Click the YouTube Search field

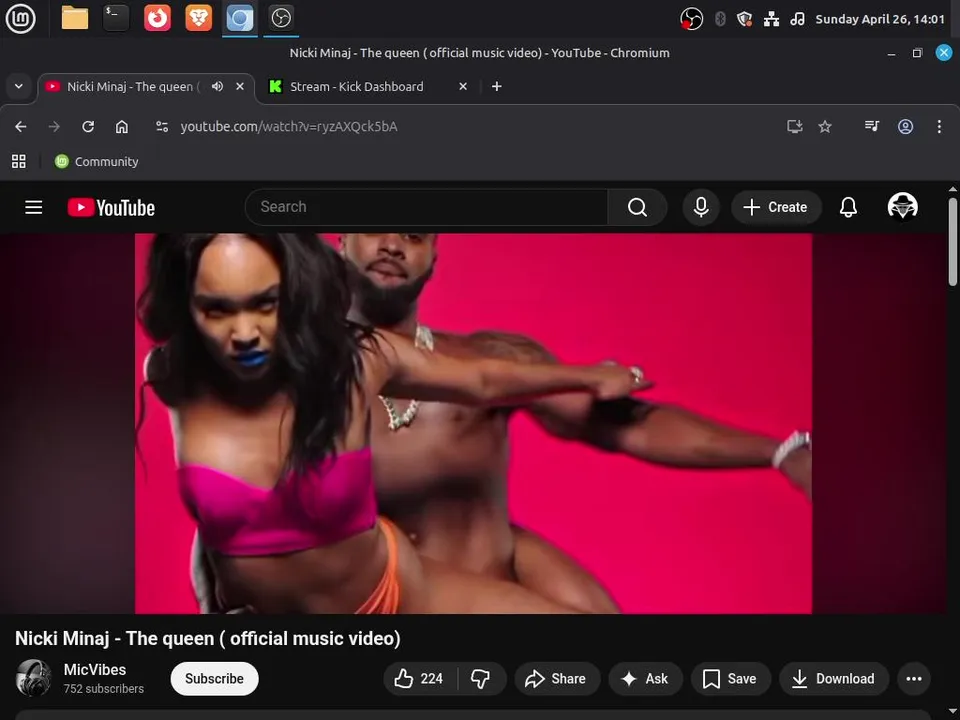(426, 207)
